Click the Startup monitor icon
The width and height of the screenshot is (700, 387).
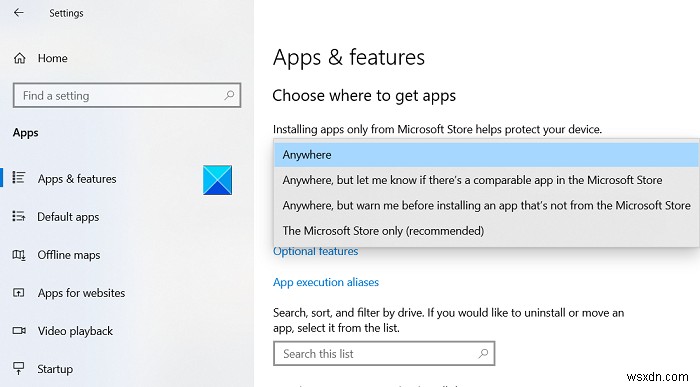(x=19, y=368)
